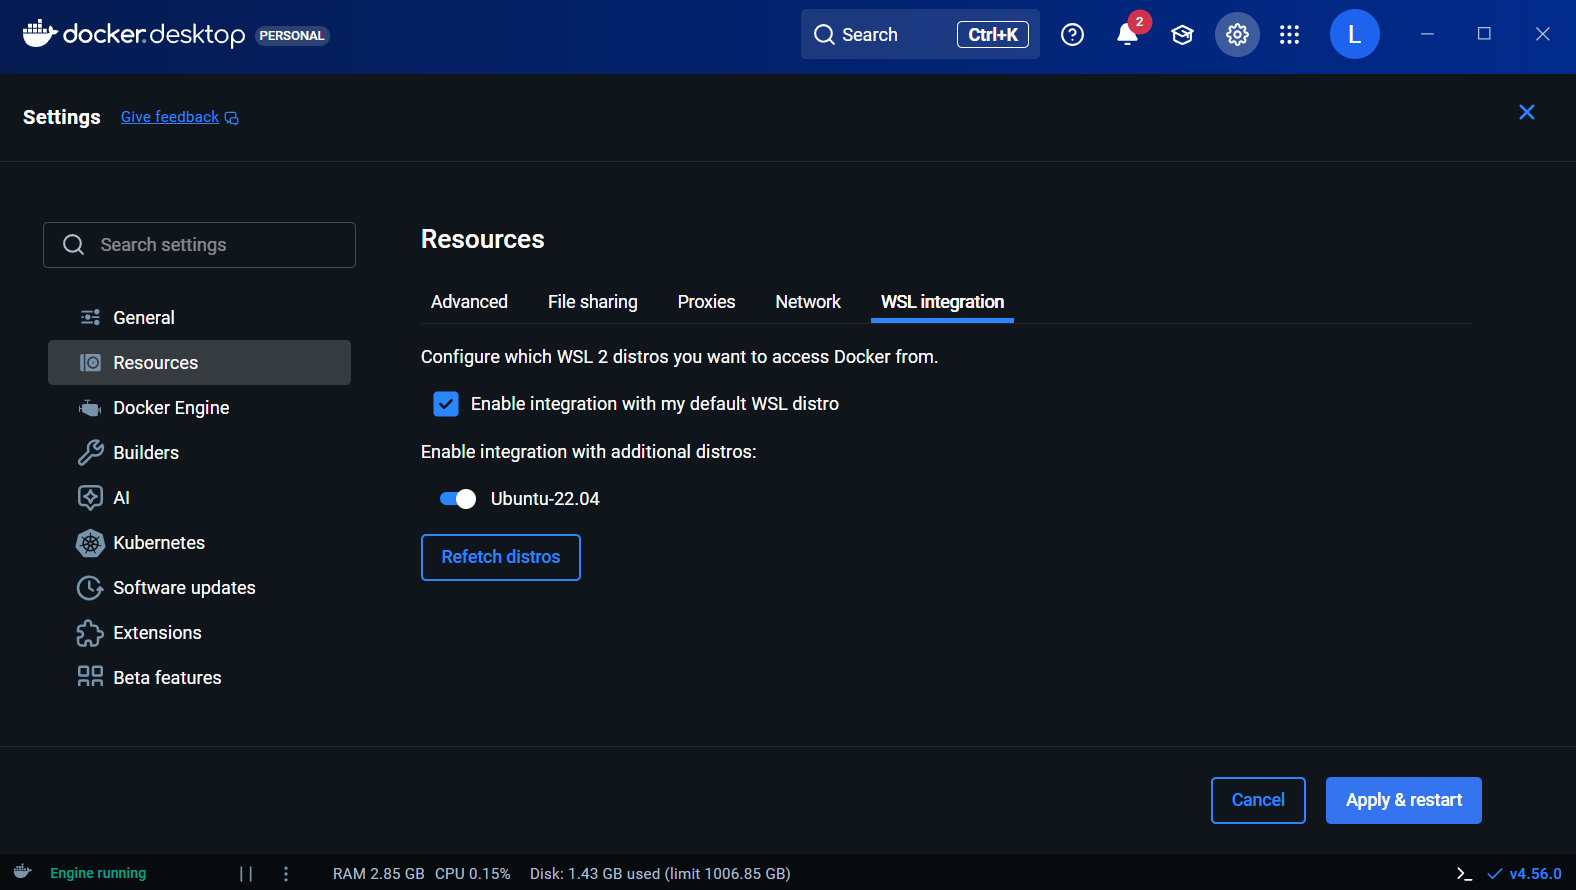Select the WSL integration tab
Screen dimensions: 1576x890
[x=942, y=302]
